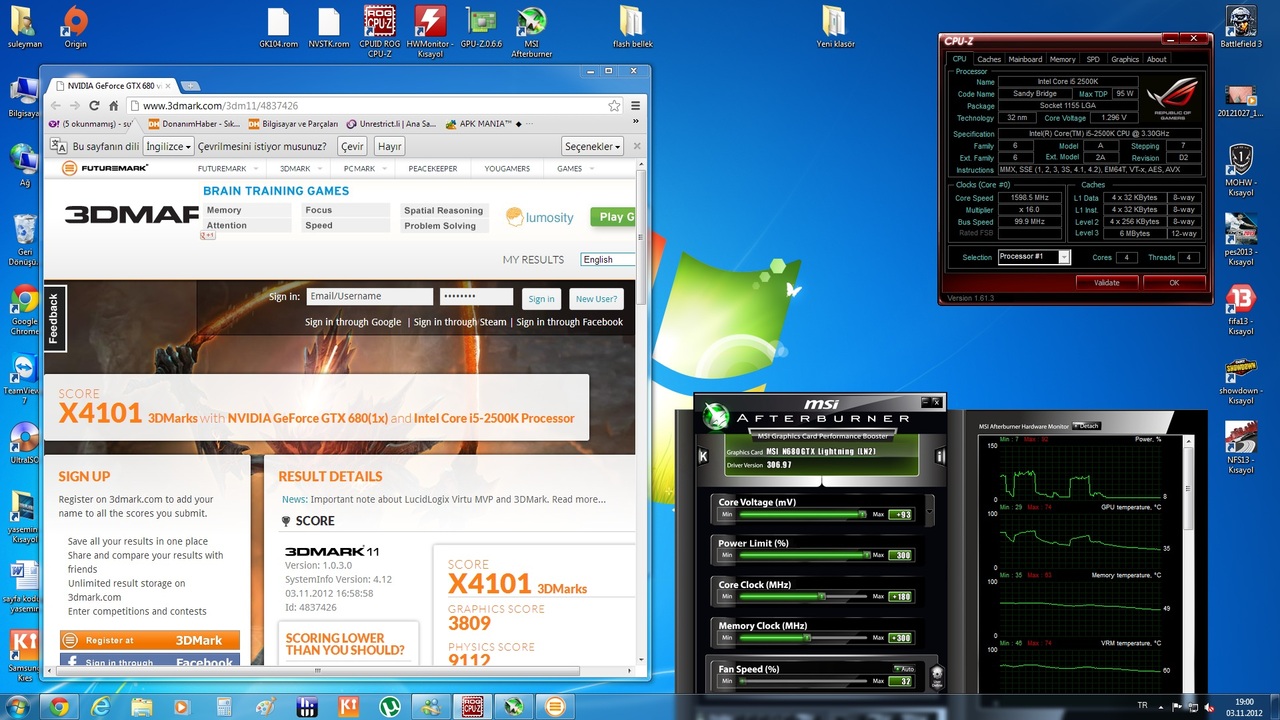Click the Validate button in CPU-Z
This screenshot has height=720, width=1280.
[x=1107, y=282]
